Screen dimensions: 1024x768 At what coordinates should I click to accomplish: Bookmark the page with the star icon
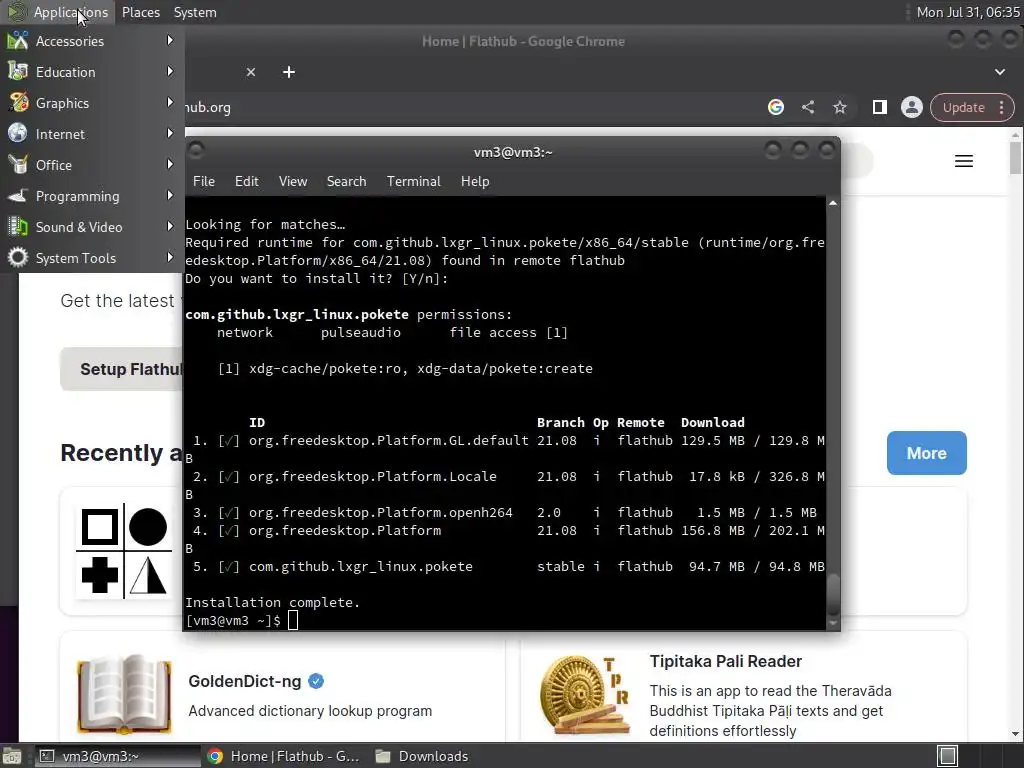tap(840, 107)
